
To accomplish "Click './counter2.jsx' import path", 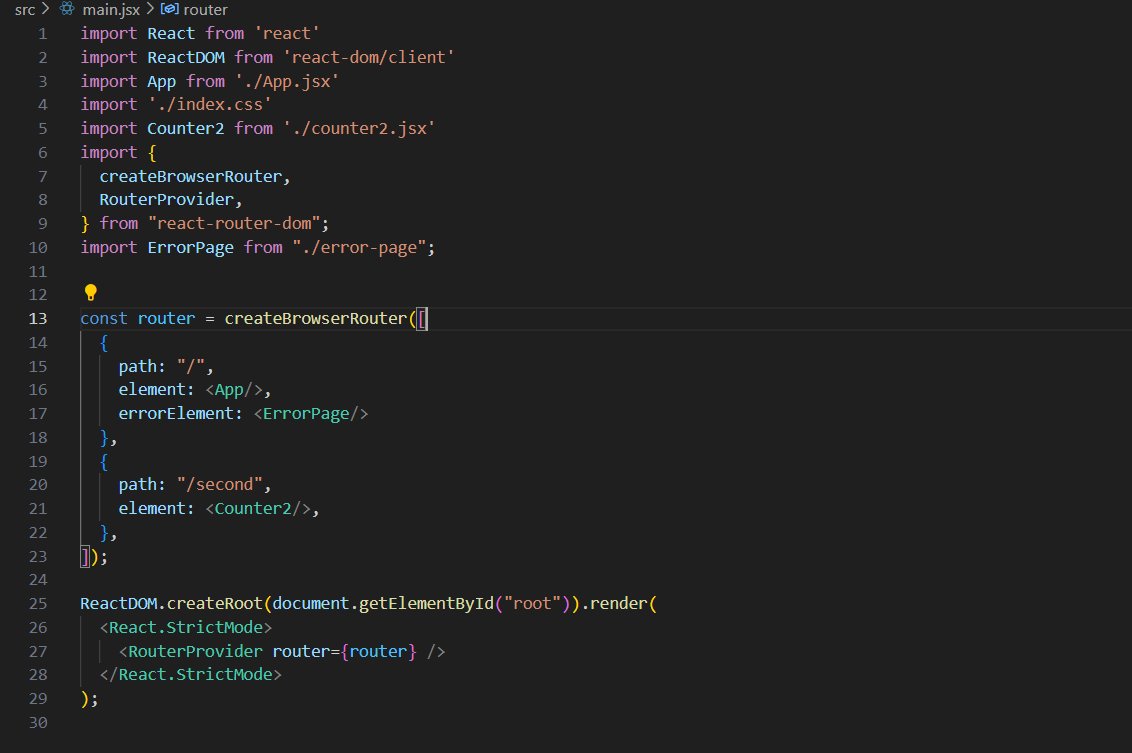I will pos(359,129).
